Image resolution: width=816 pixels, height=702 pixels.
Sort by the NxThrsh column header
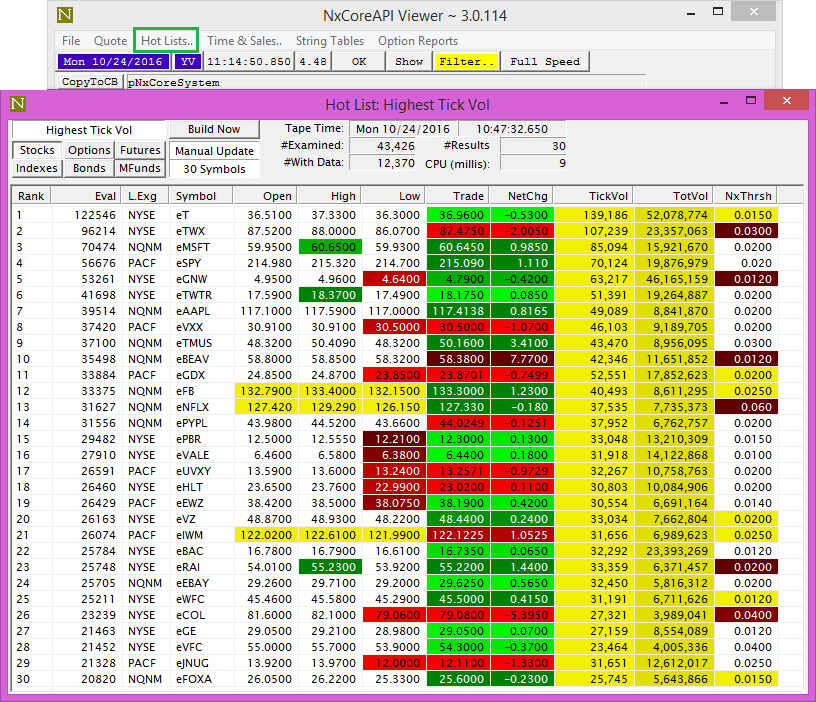coord(746,196)
